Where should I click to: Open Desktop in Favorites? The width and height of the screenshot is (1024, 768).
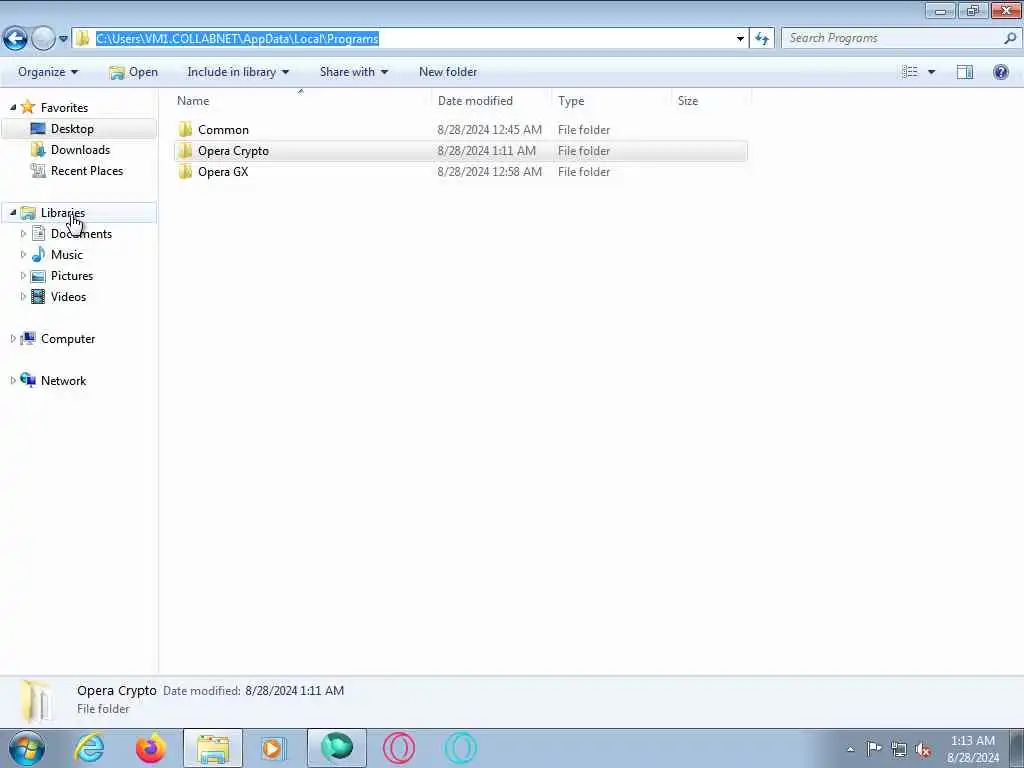point(72,129)
